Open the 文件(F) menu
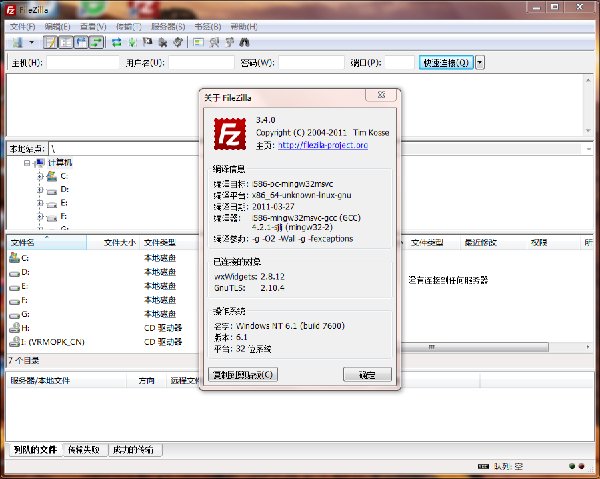Image resolution: width=600 pixels, height=479 pixels. pyautogui.click(x=22, y=27)
